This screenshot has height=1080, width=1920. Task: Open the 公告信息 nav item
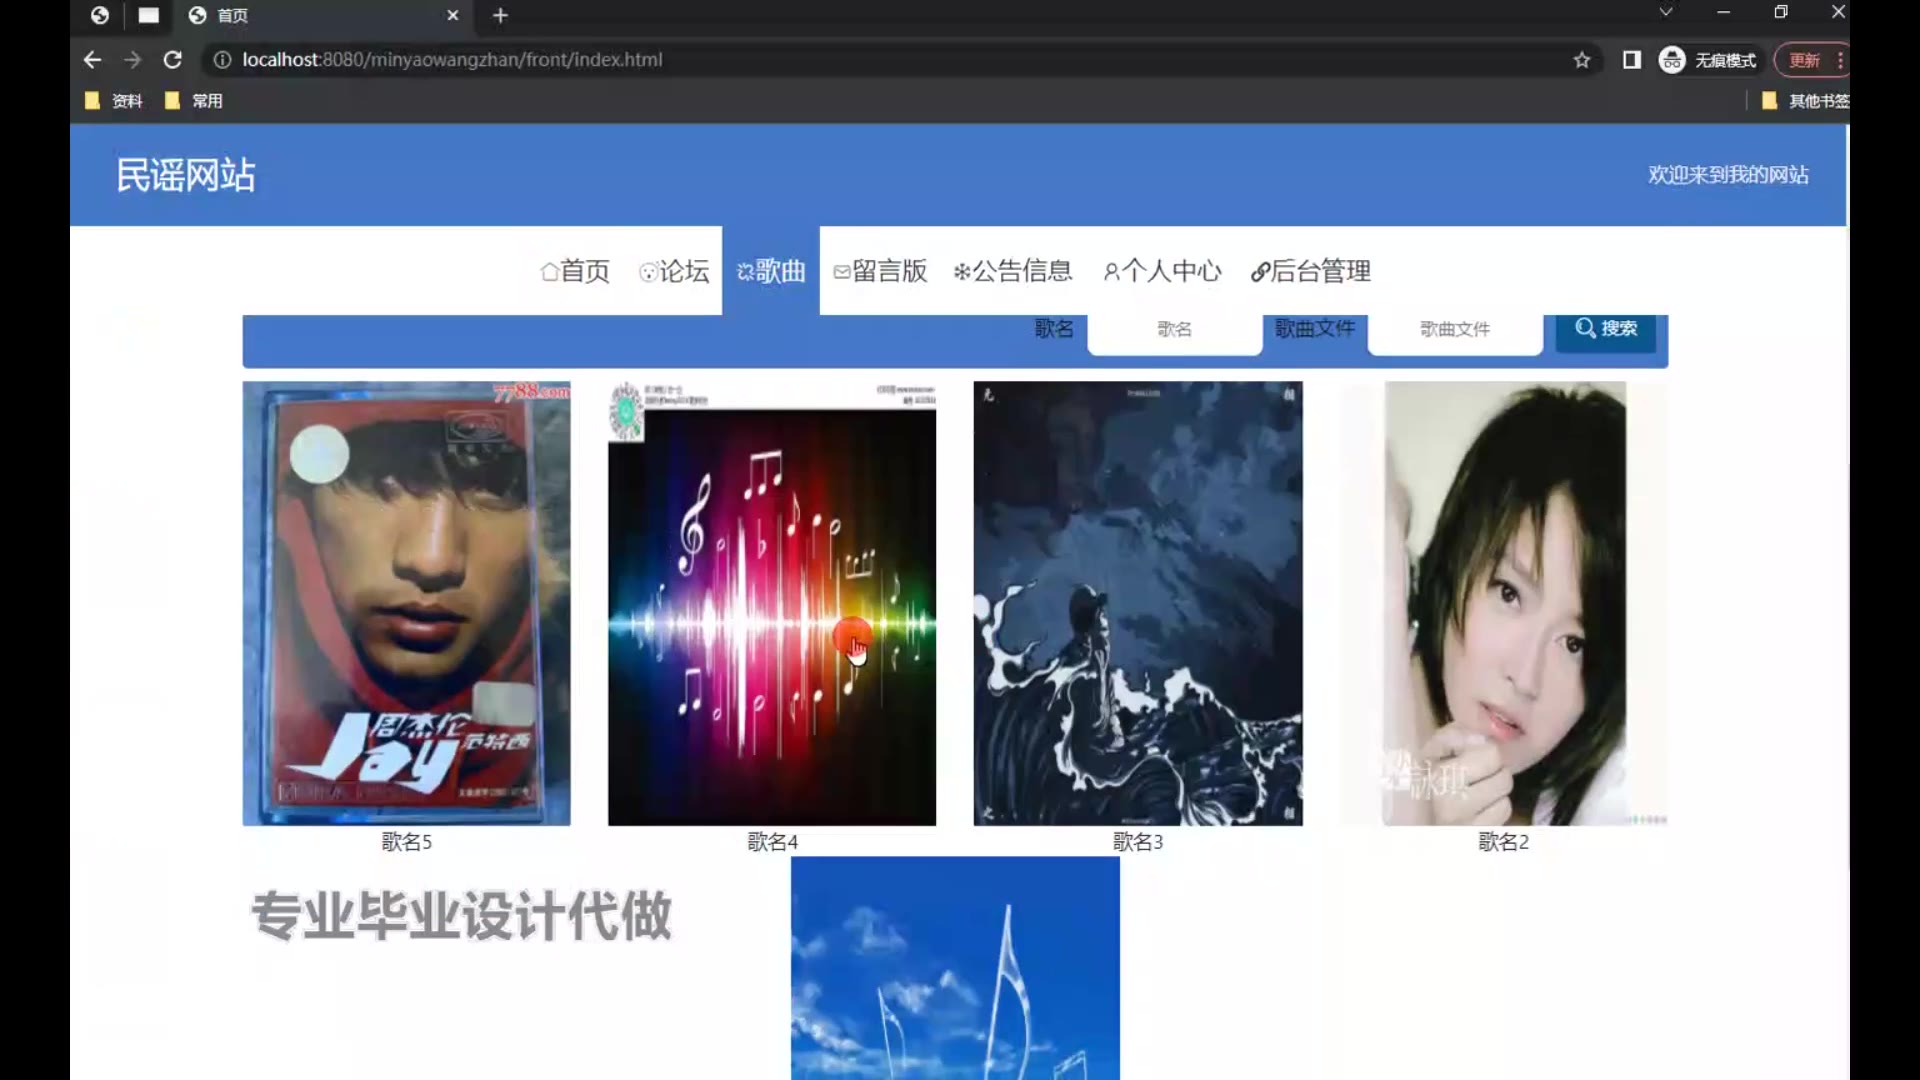coord(1012,271)
